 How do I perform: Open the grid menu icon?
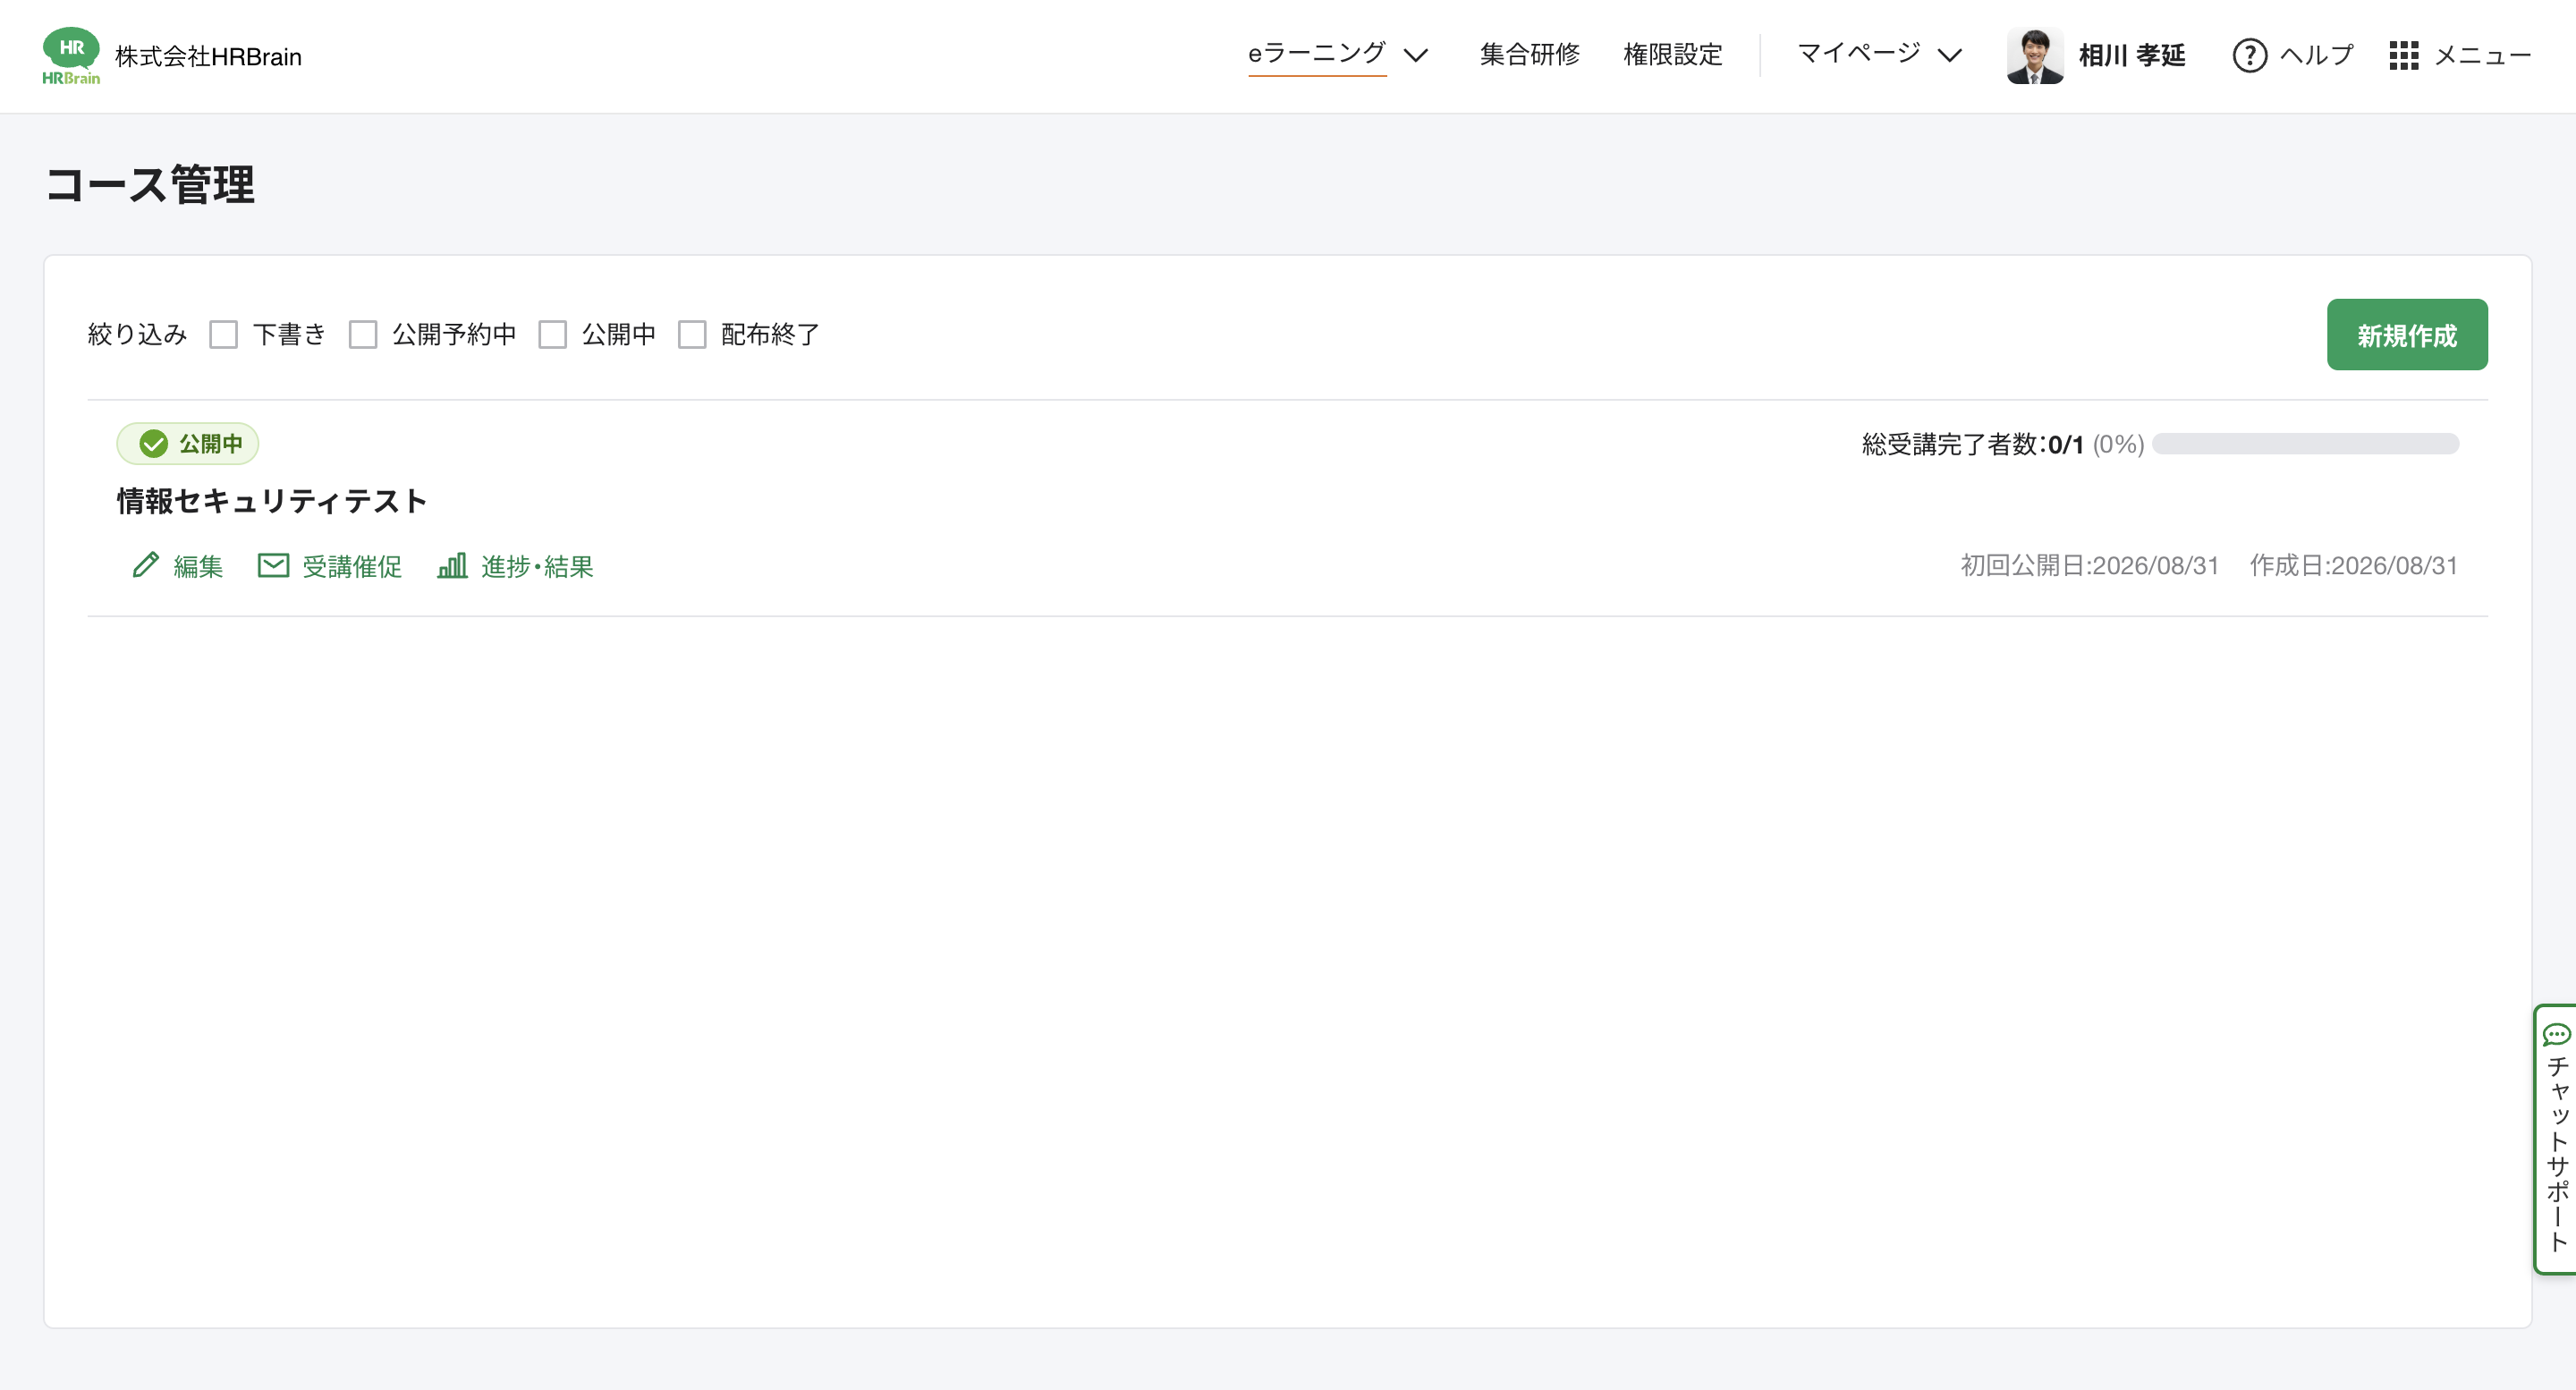coord(2404,55)
